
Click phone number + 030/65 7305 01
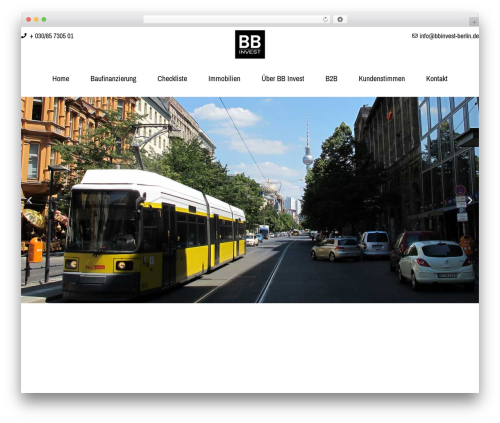[x=52, y=36]
